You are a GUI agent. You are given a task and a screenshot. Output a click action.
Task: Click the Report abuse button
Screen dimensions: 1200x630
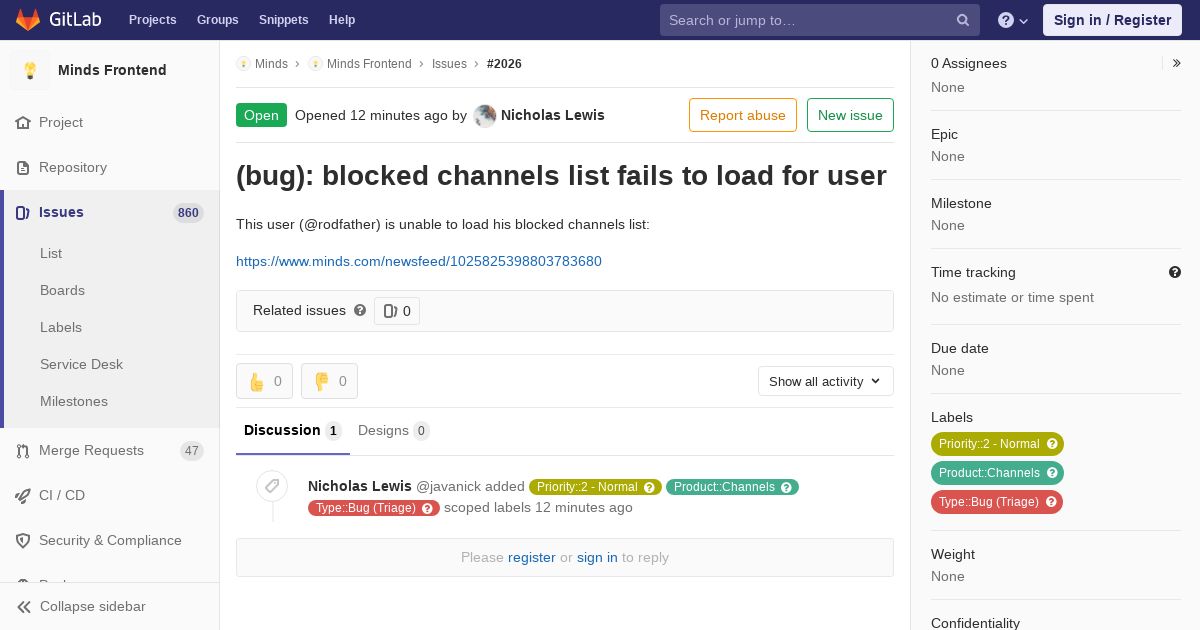coord(743,115)
